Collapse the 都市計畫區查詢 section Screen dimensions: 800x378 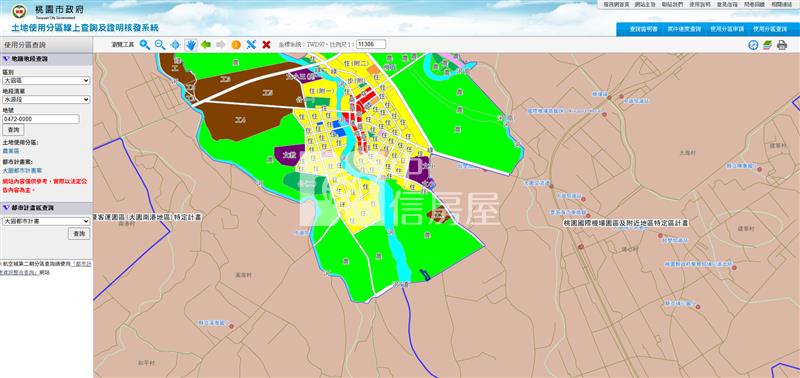click(x=46, y=208)
